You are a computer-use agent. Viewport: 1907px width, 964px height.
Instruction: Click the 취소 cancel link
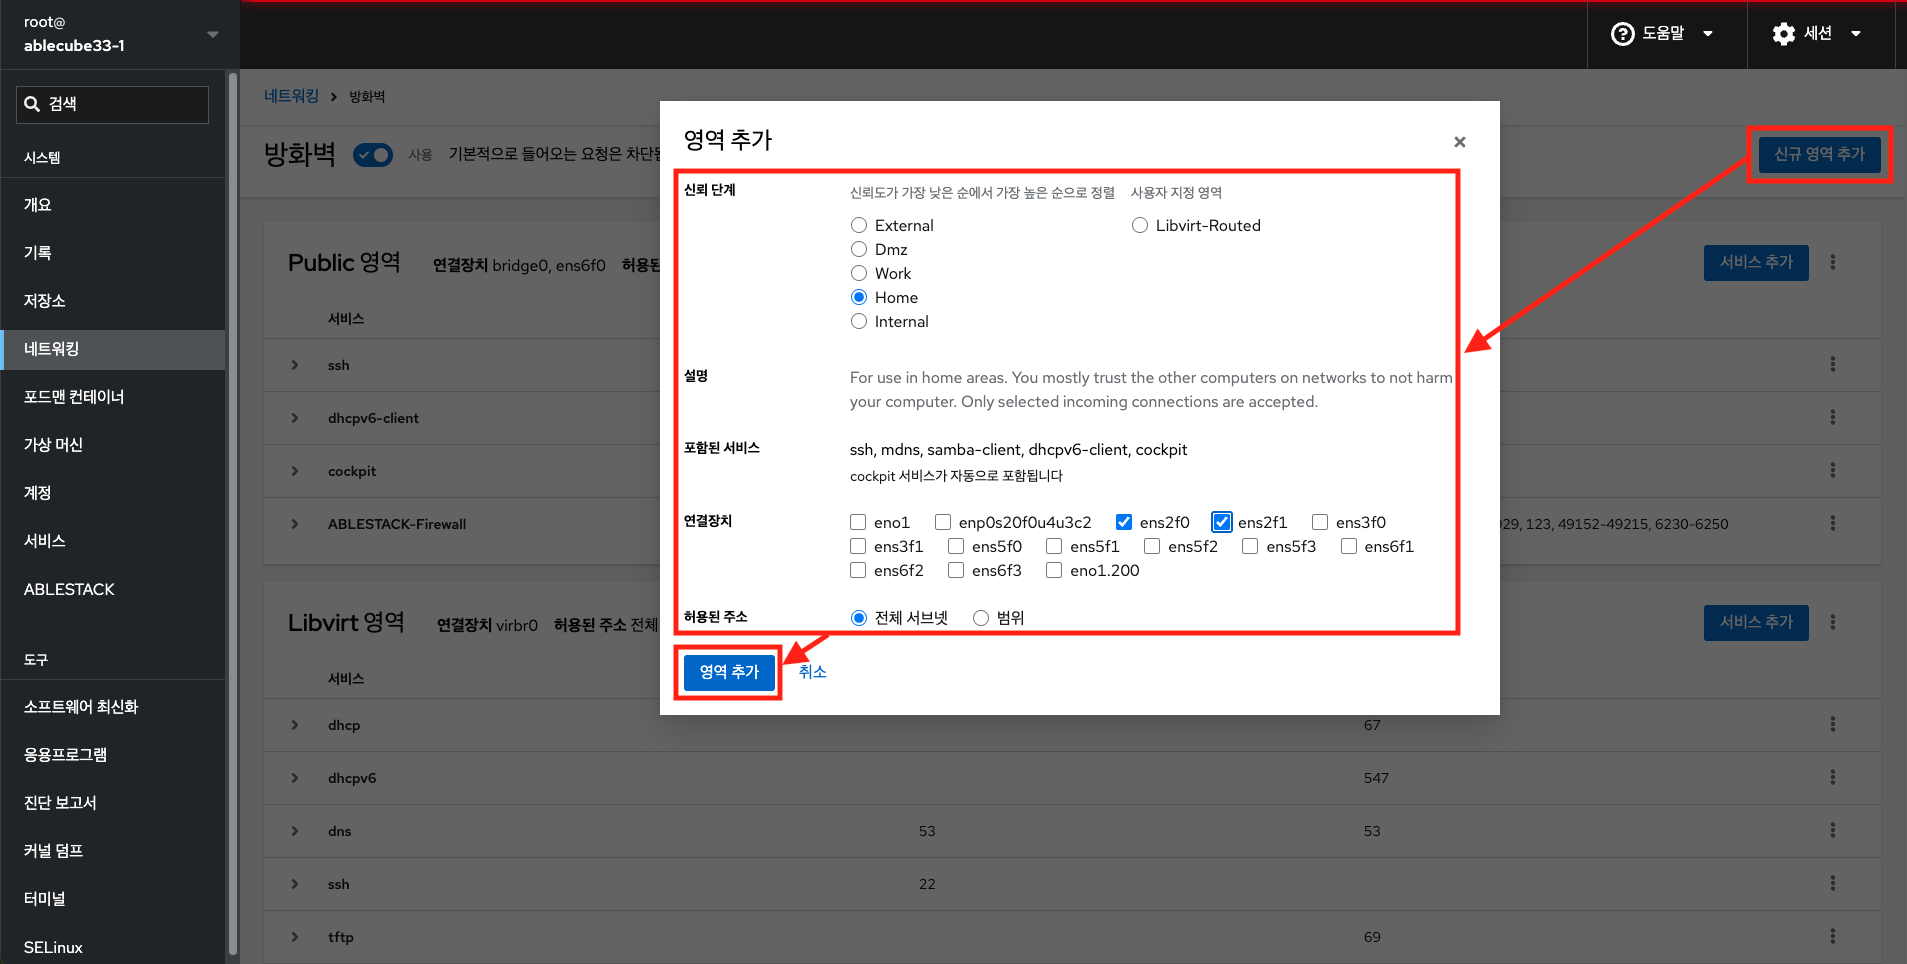pos(812,672)
